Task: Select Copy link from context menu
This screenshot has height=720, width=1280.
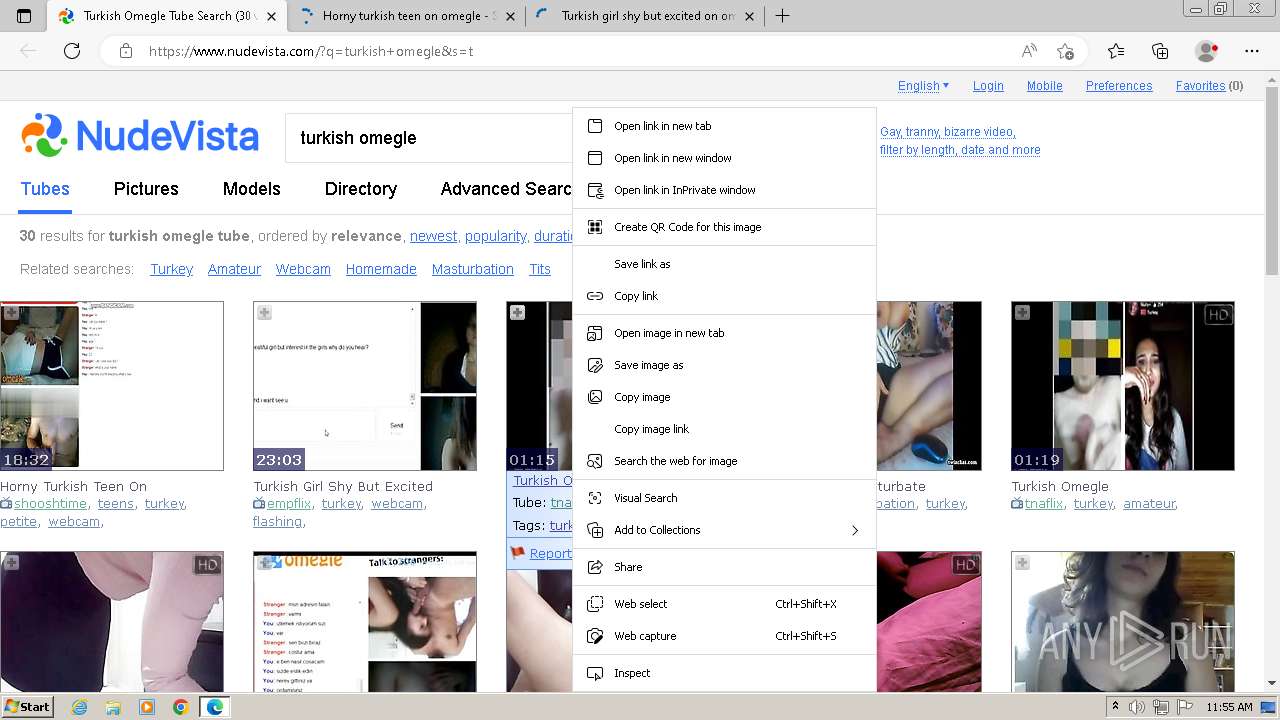Action: click(x=724, y=296)
